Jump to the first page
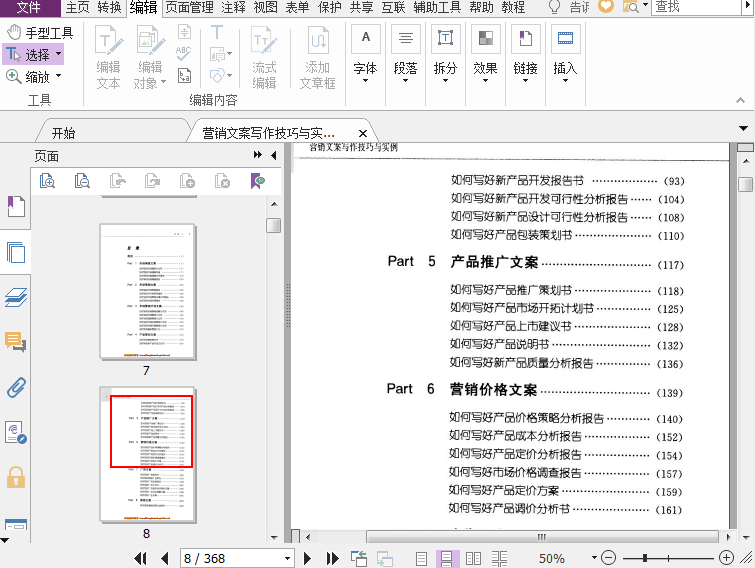755x568 pixels. click(x=141, y=558)
